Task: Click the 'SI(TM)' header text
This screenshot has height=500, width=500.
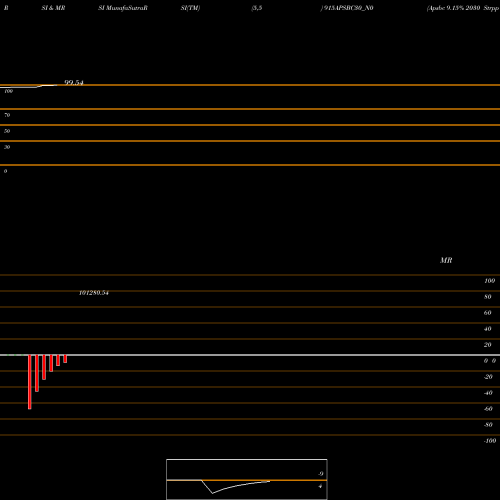Action: (x=190, y=8)
